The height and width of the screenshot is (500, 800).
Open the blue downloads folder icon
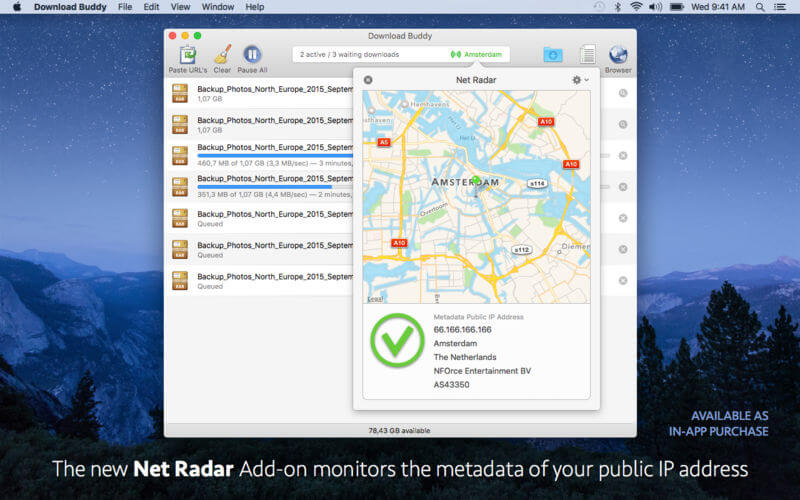click(x=553, y=54)
